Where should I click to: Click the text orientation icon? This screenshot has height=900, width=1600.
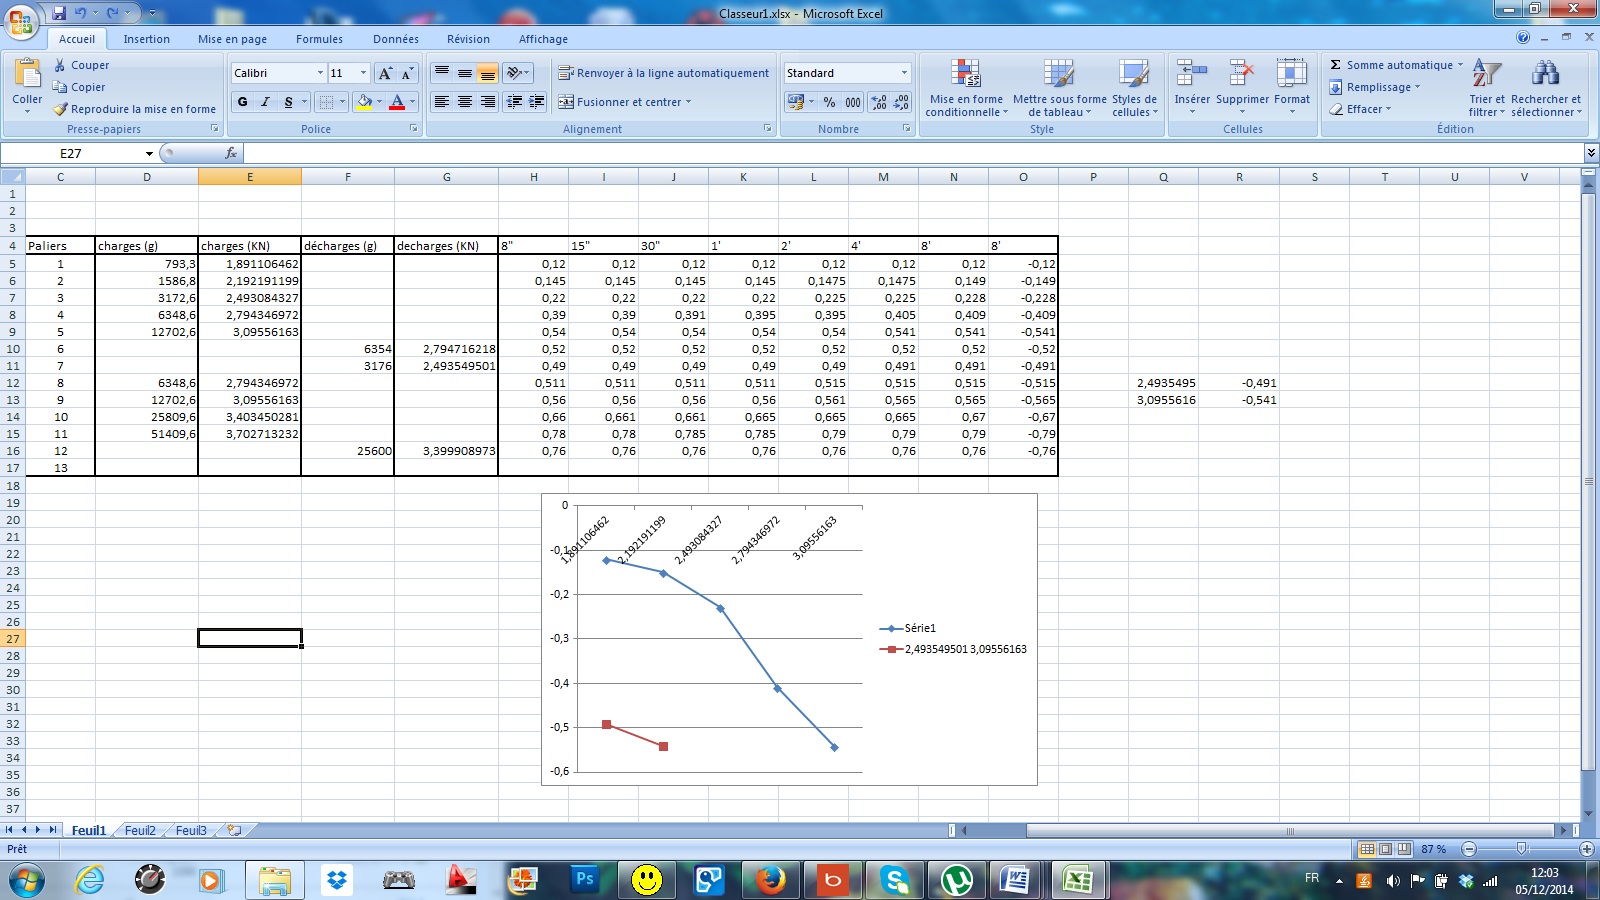(x=516, y=73)
